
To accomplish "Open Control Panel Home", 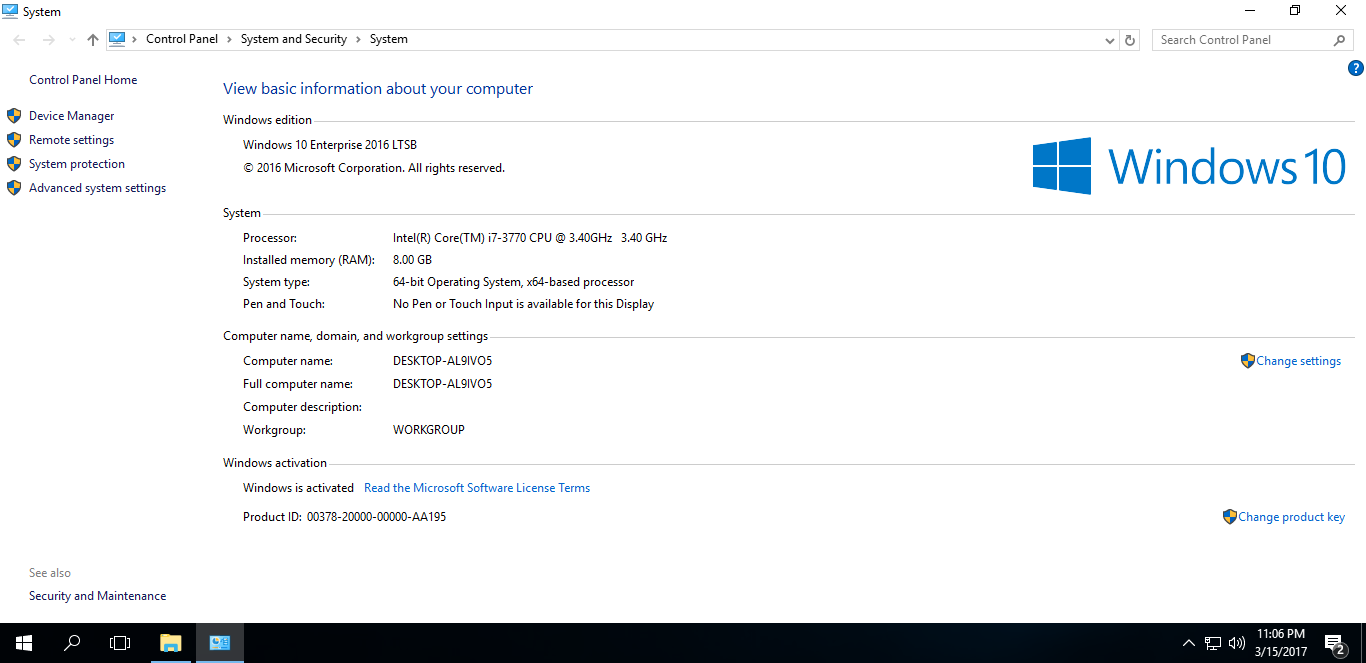I will [83, 80].
